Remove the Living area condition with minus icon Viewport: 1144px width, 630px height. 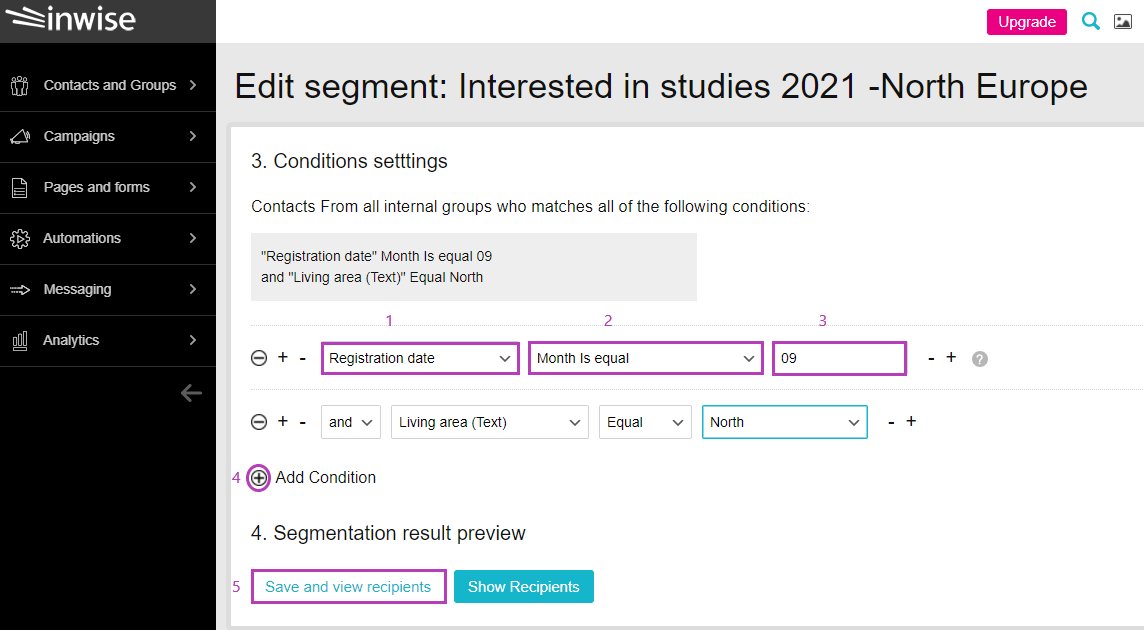tap(259, 421)
